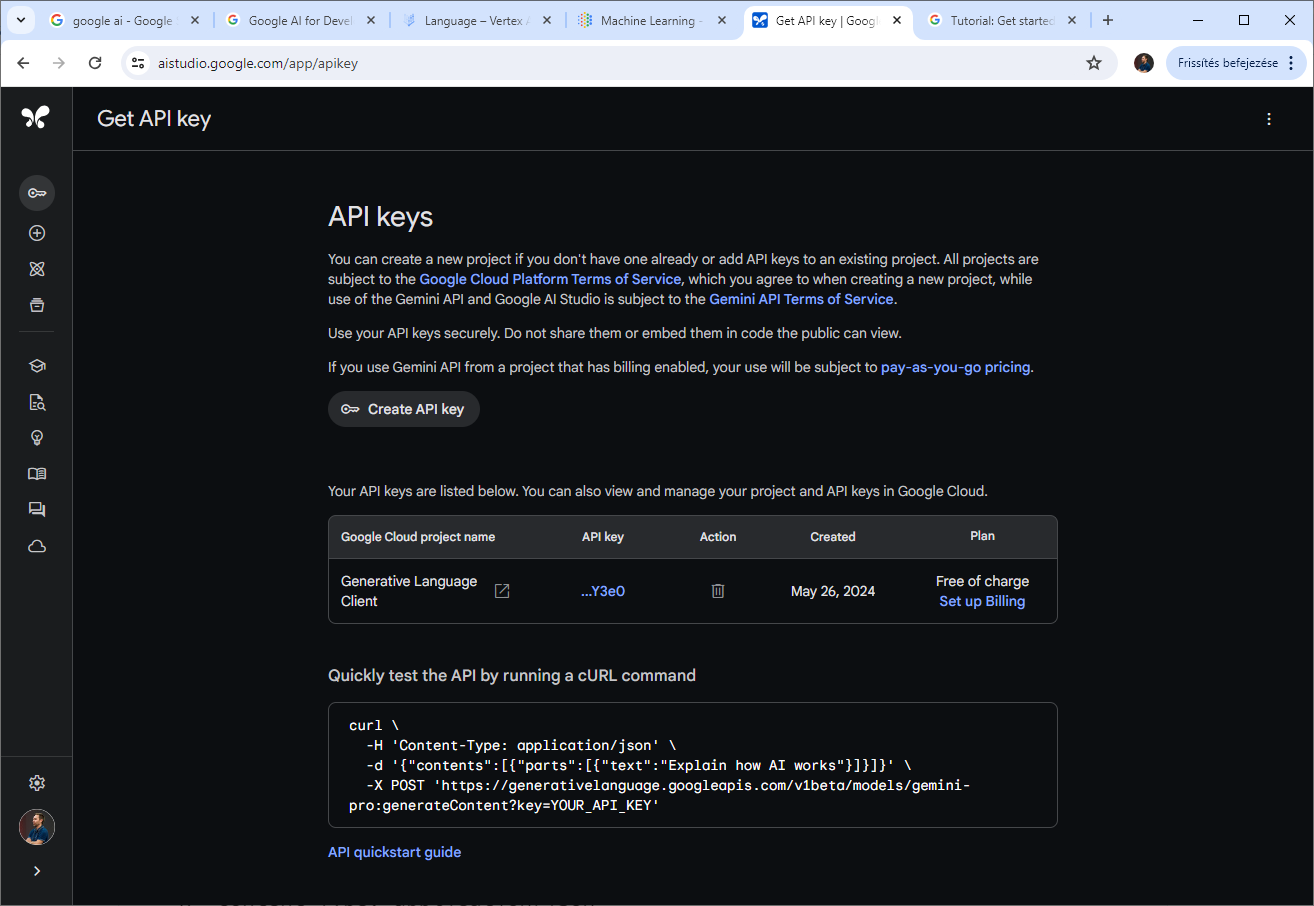This screenshot has height=906, width=1314.
Task: Select the API key icon in the sidebar
Action: pyautogui.click(x=37, y=193)
